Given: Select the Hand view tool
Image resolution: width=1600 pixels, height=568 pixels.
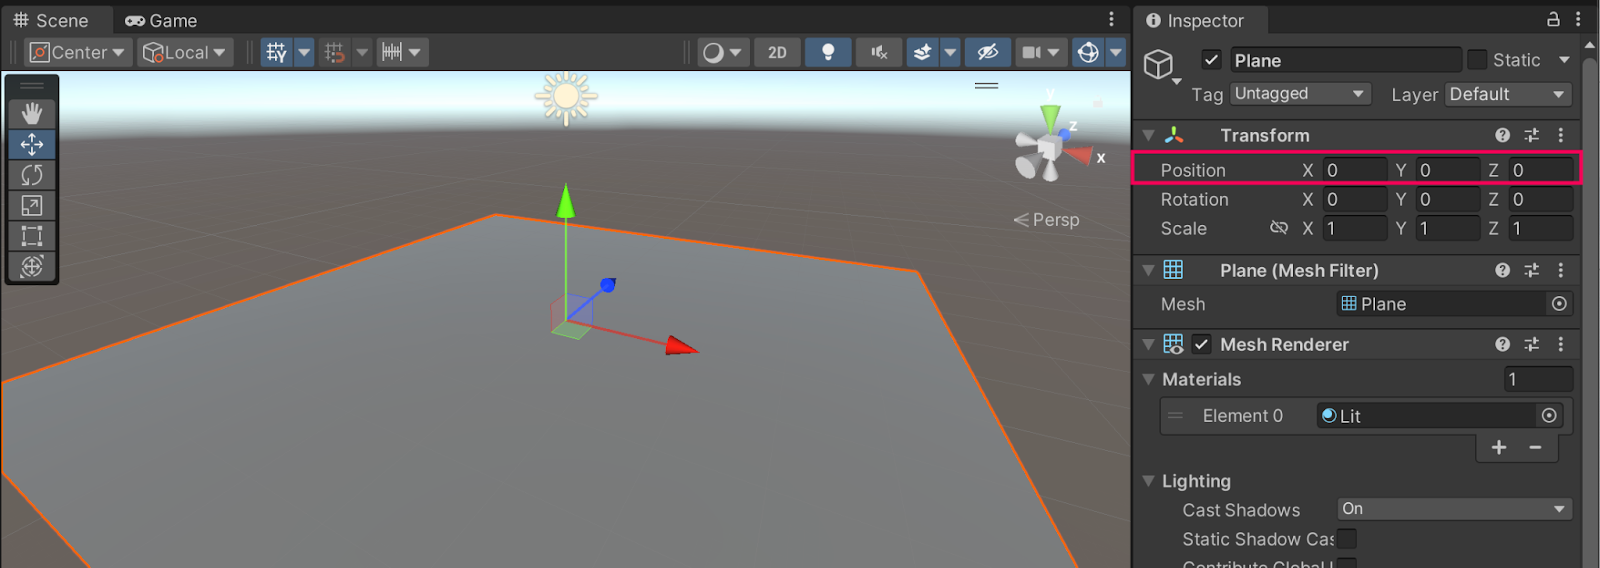Looking at the screenshot, I should point(32,113).
